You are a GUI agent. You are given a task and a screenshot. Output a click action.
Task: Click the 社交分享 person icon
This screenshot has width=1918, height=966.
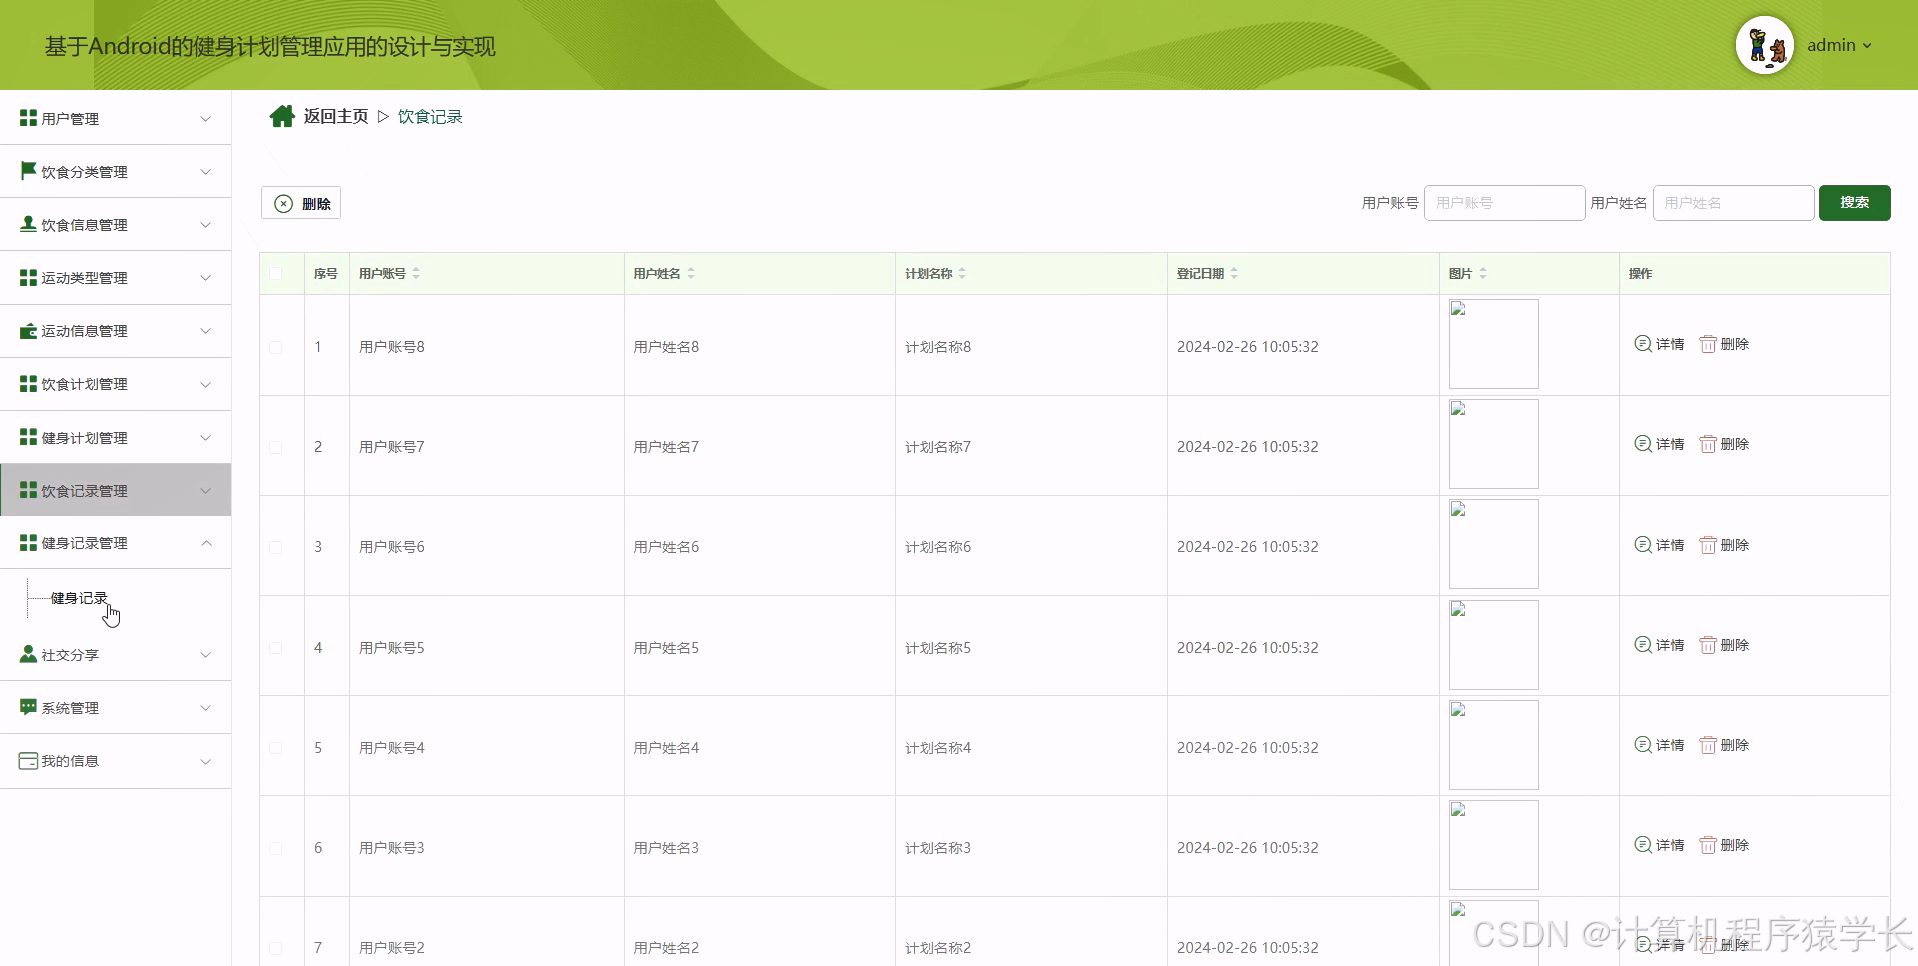(28, 654)
